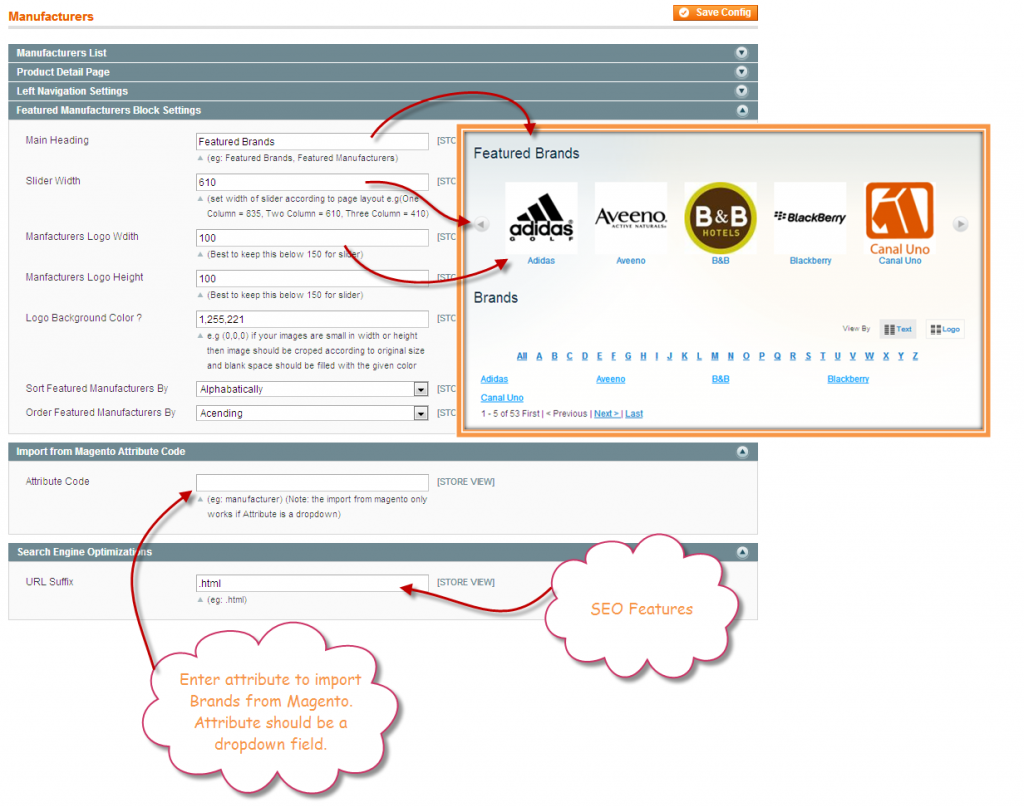Expand Left Navigation Settings section

coord(741,91)
